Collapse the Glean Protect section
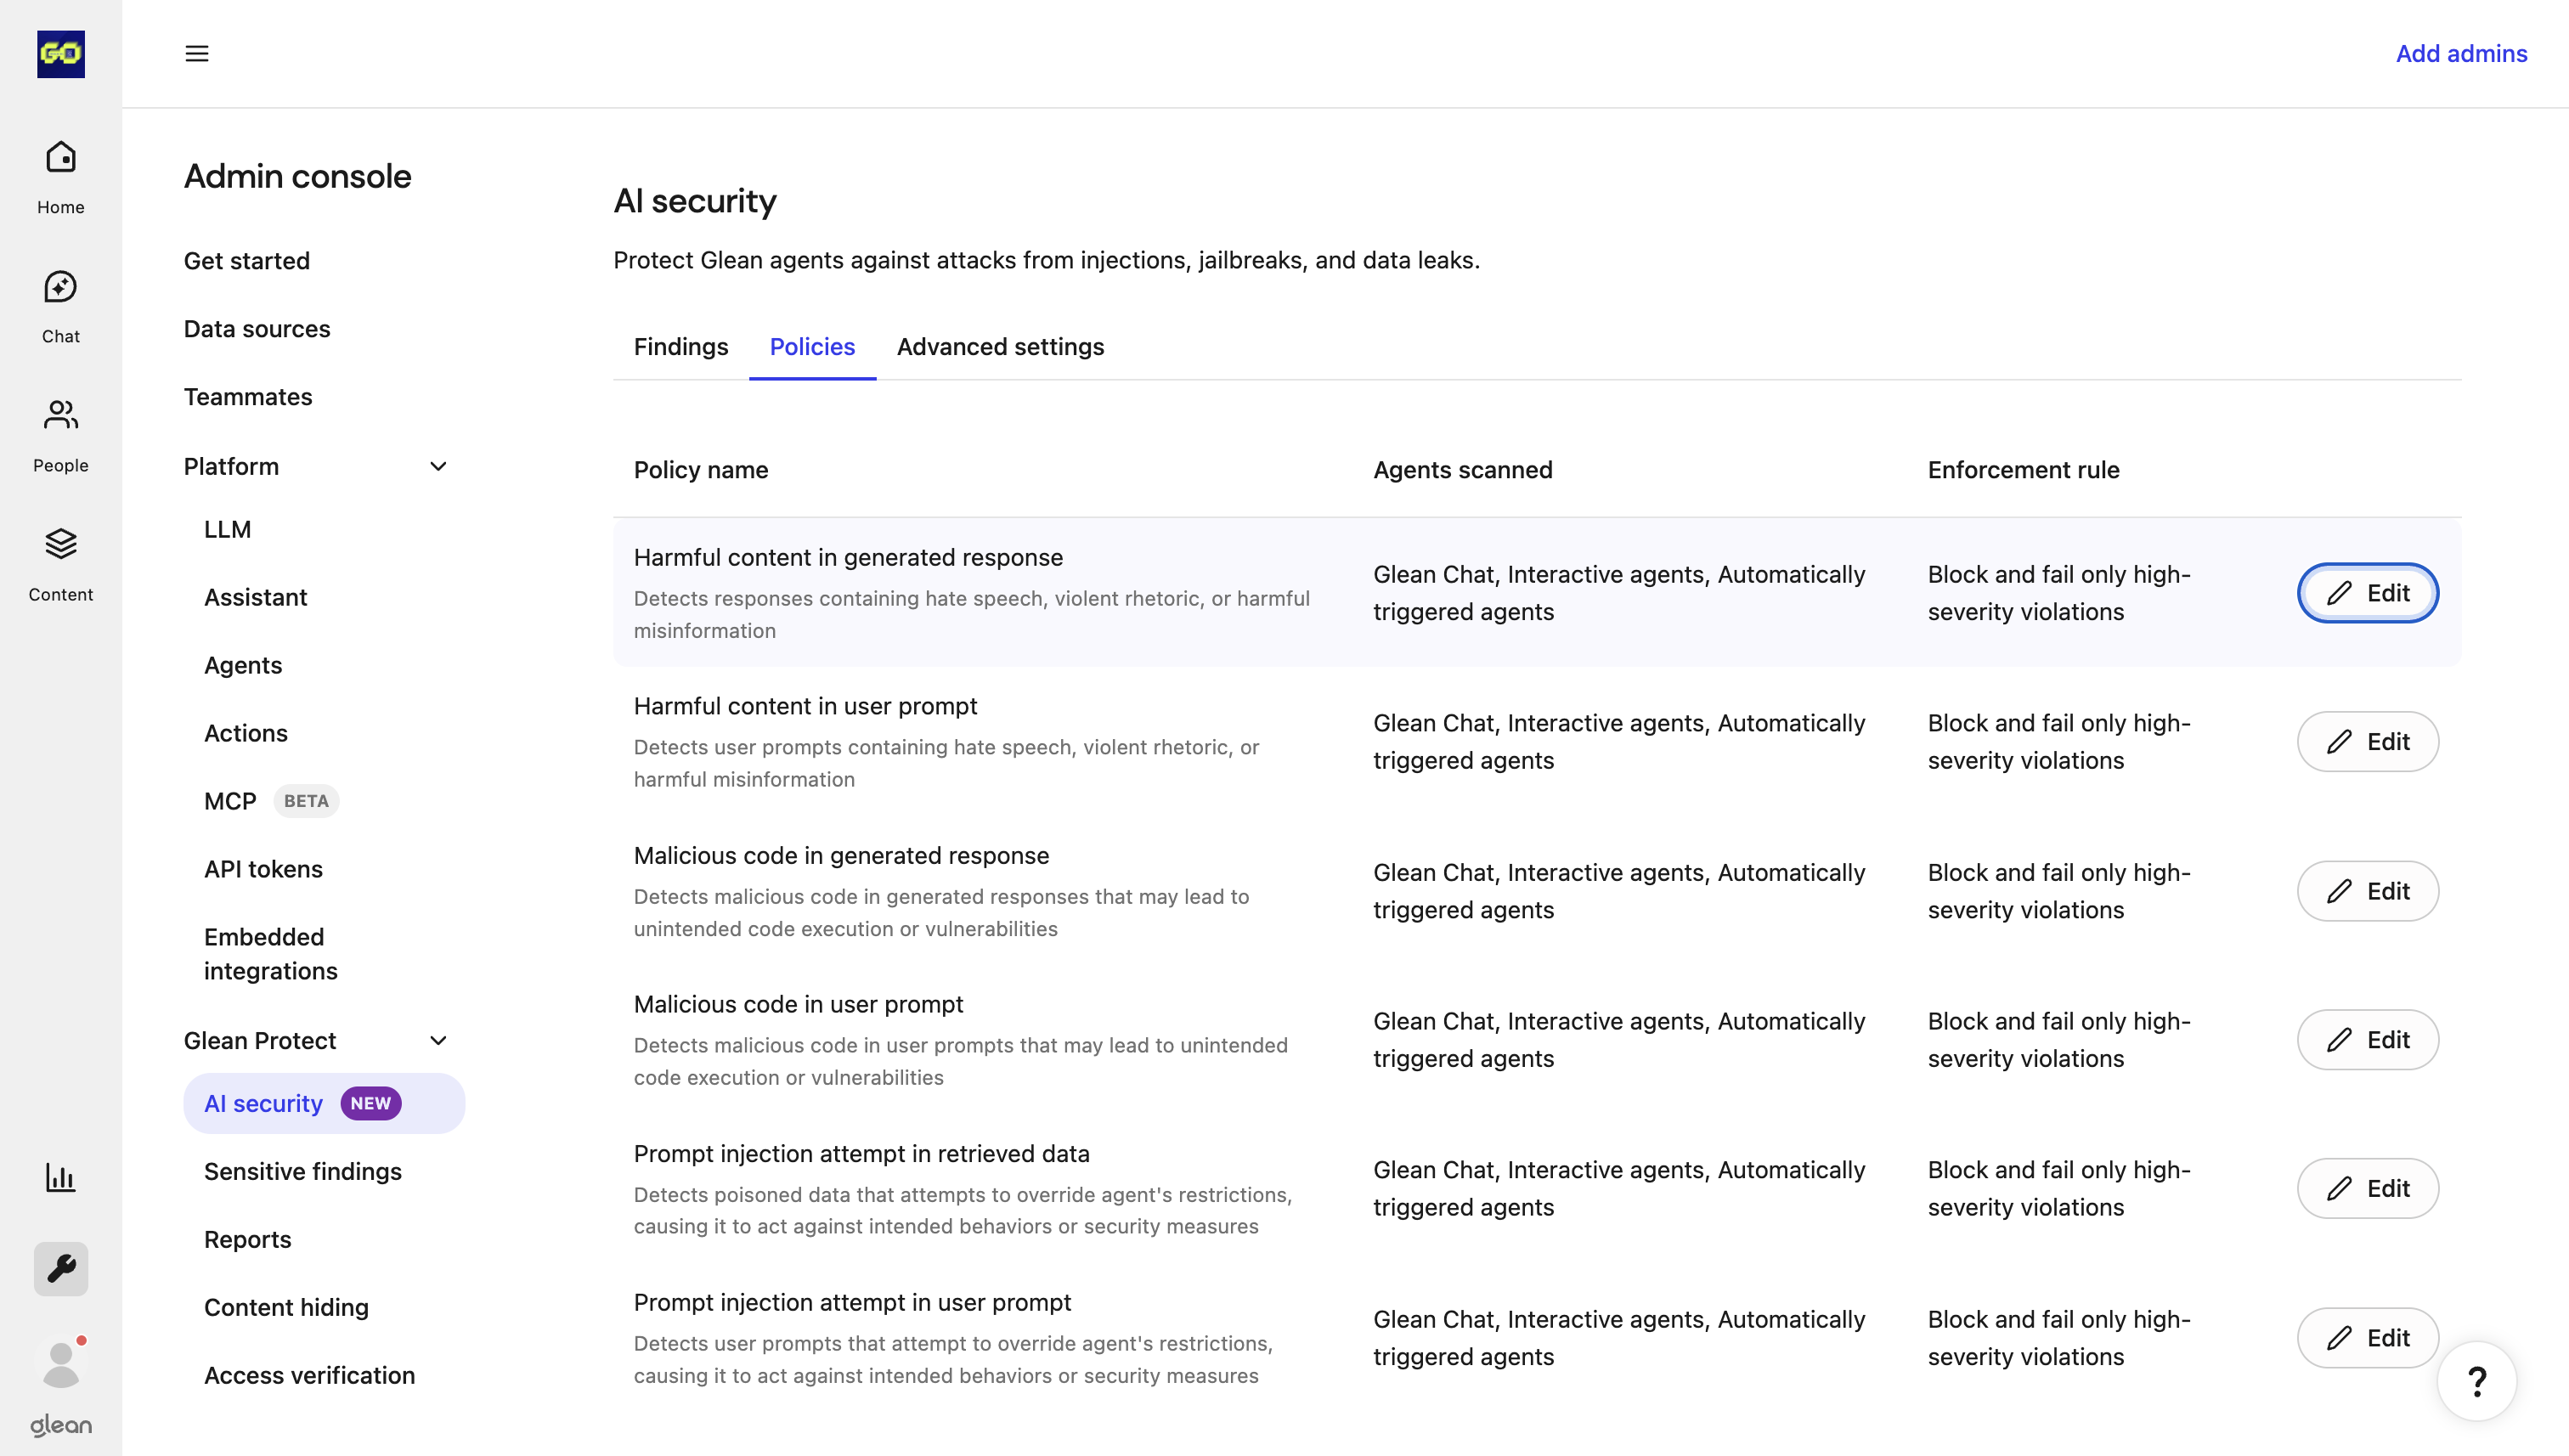The image size is (2569, 1456). coord(438,1041)
